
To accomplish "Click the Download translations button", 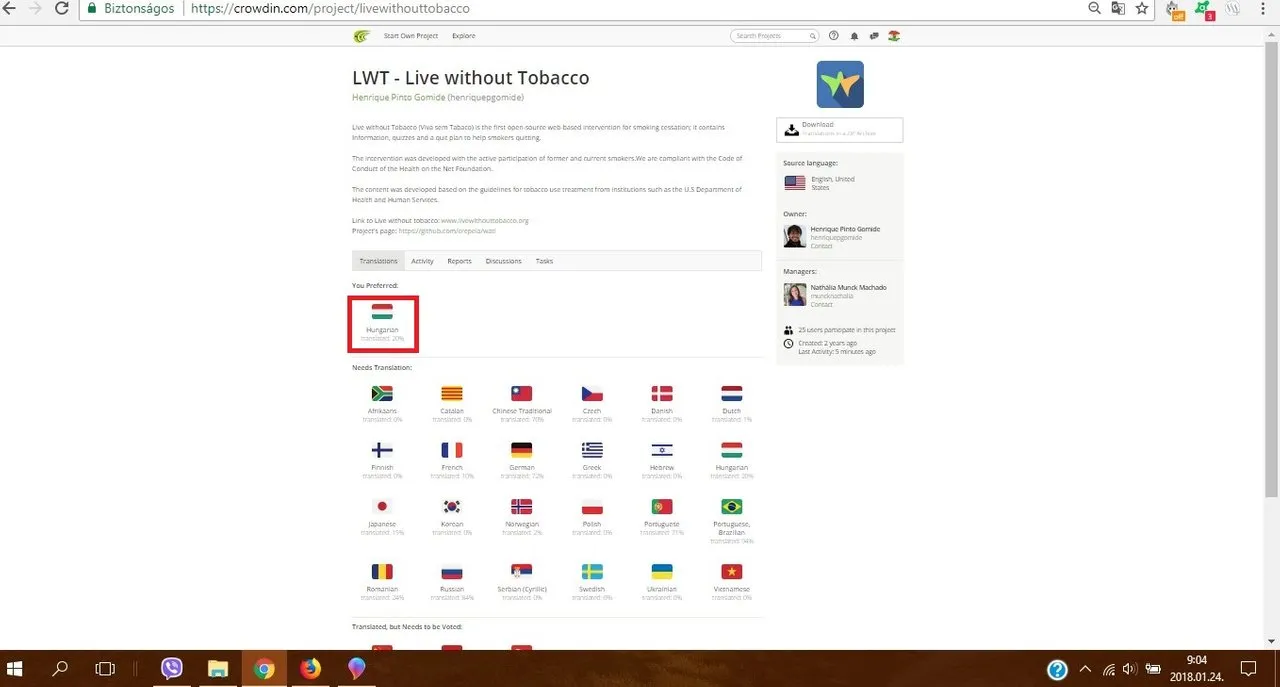I will coord(839,129).
